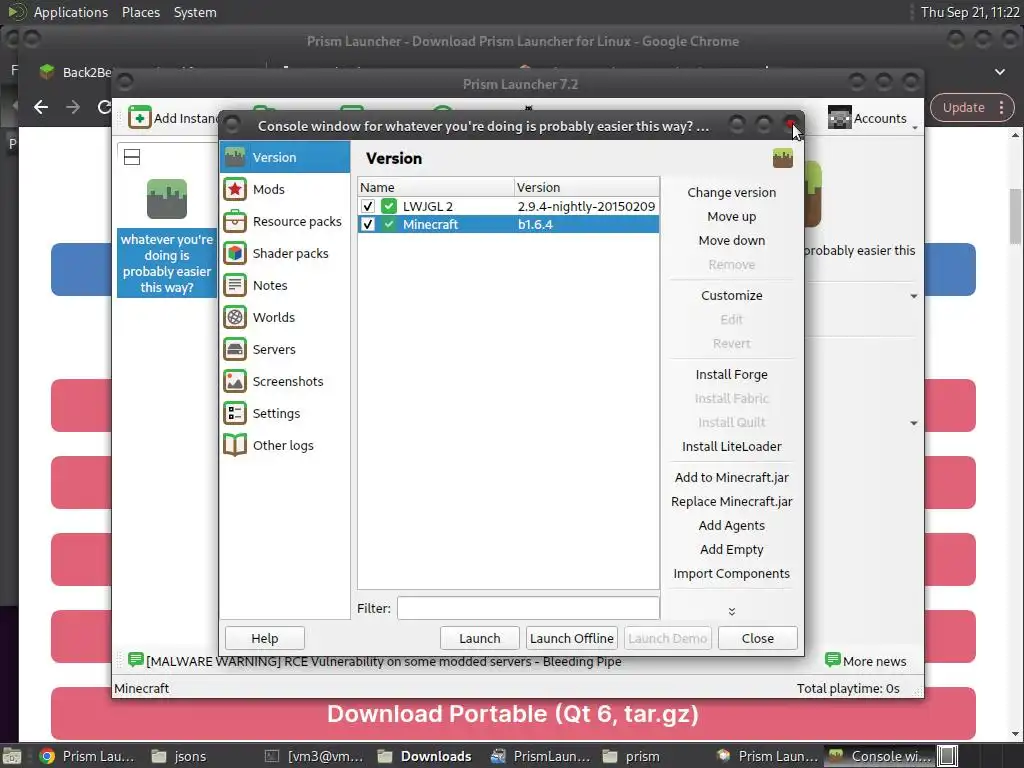1024x768 pixels.
Task: Click Move up
Action: coord(731,217)
